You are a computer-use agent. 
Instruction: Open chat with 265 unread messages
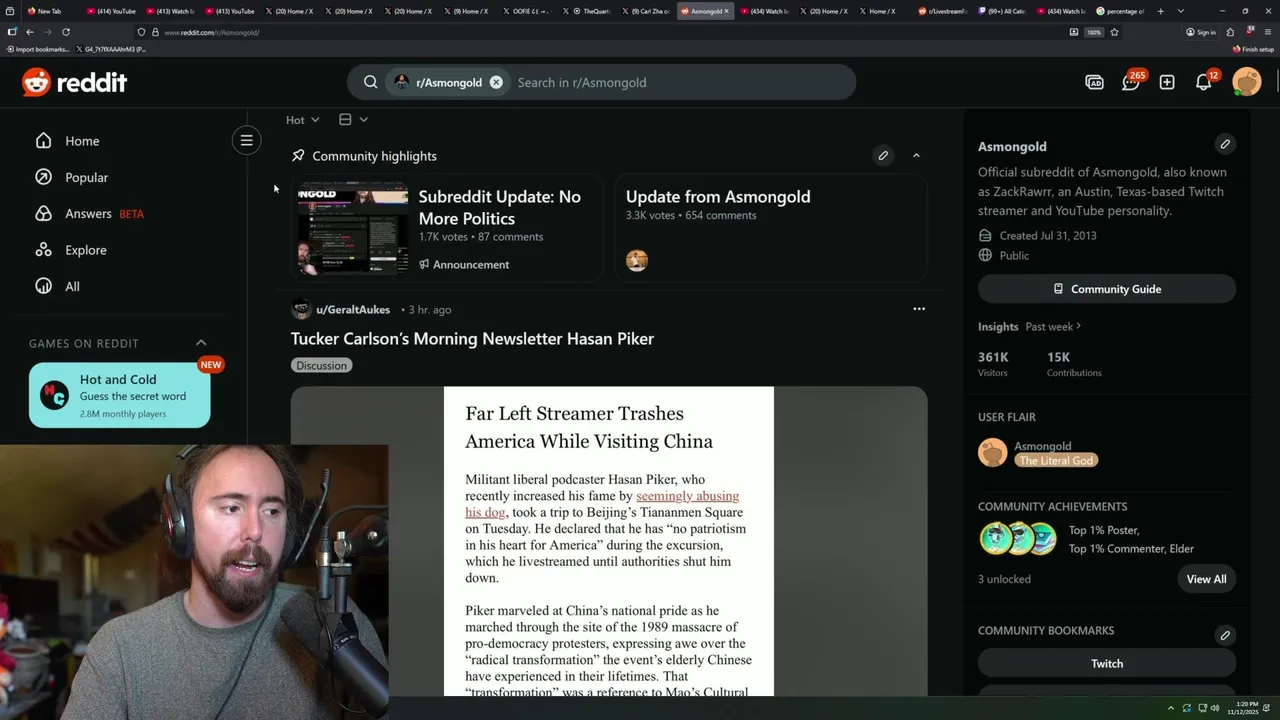(1131, 82)
